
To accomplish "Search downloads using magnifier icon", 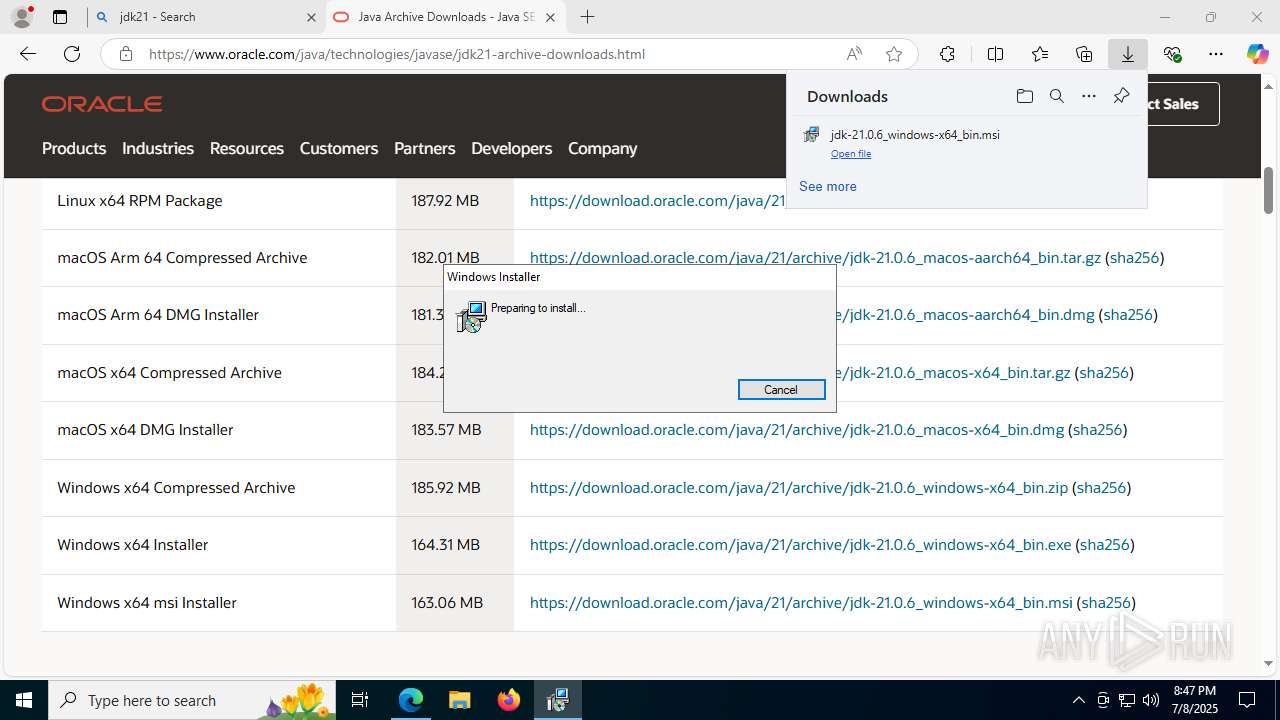I will [x=1056, y=96].
